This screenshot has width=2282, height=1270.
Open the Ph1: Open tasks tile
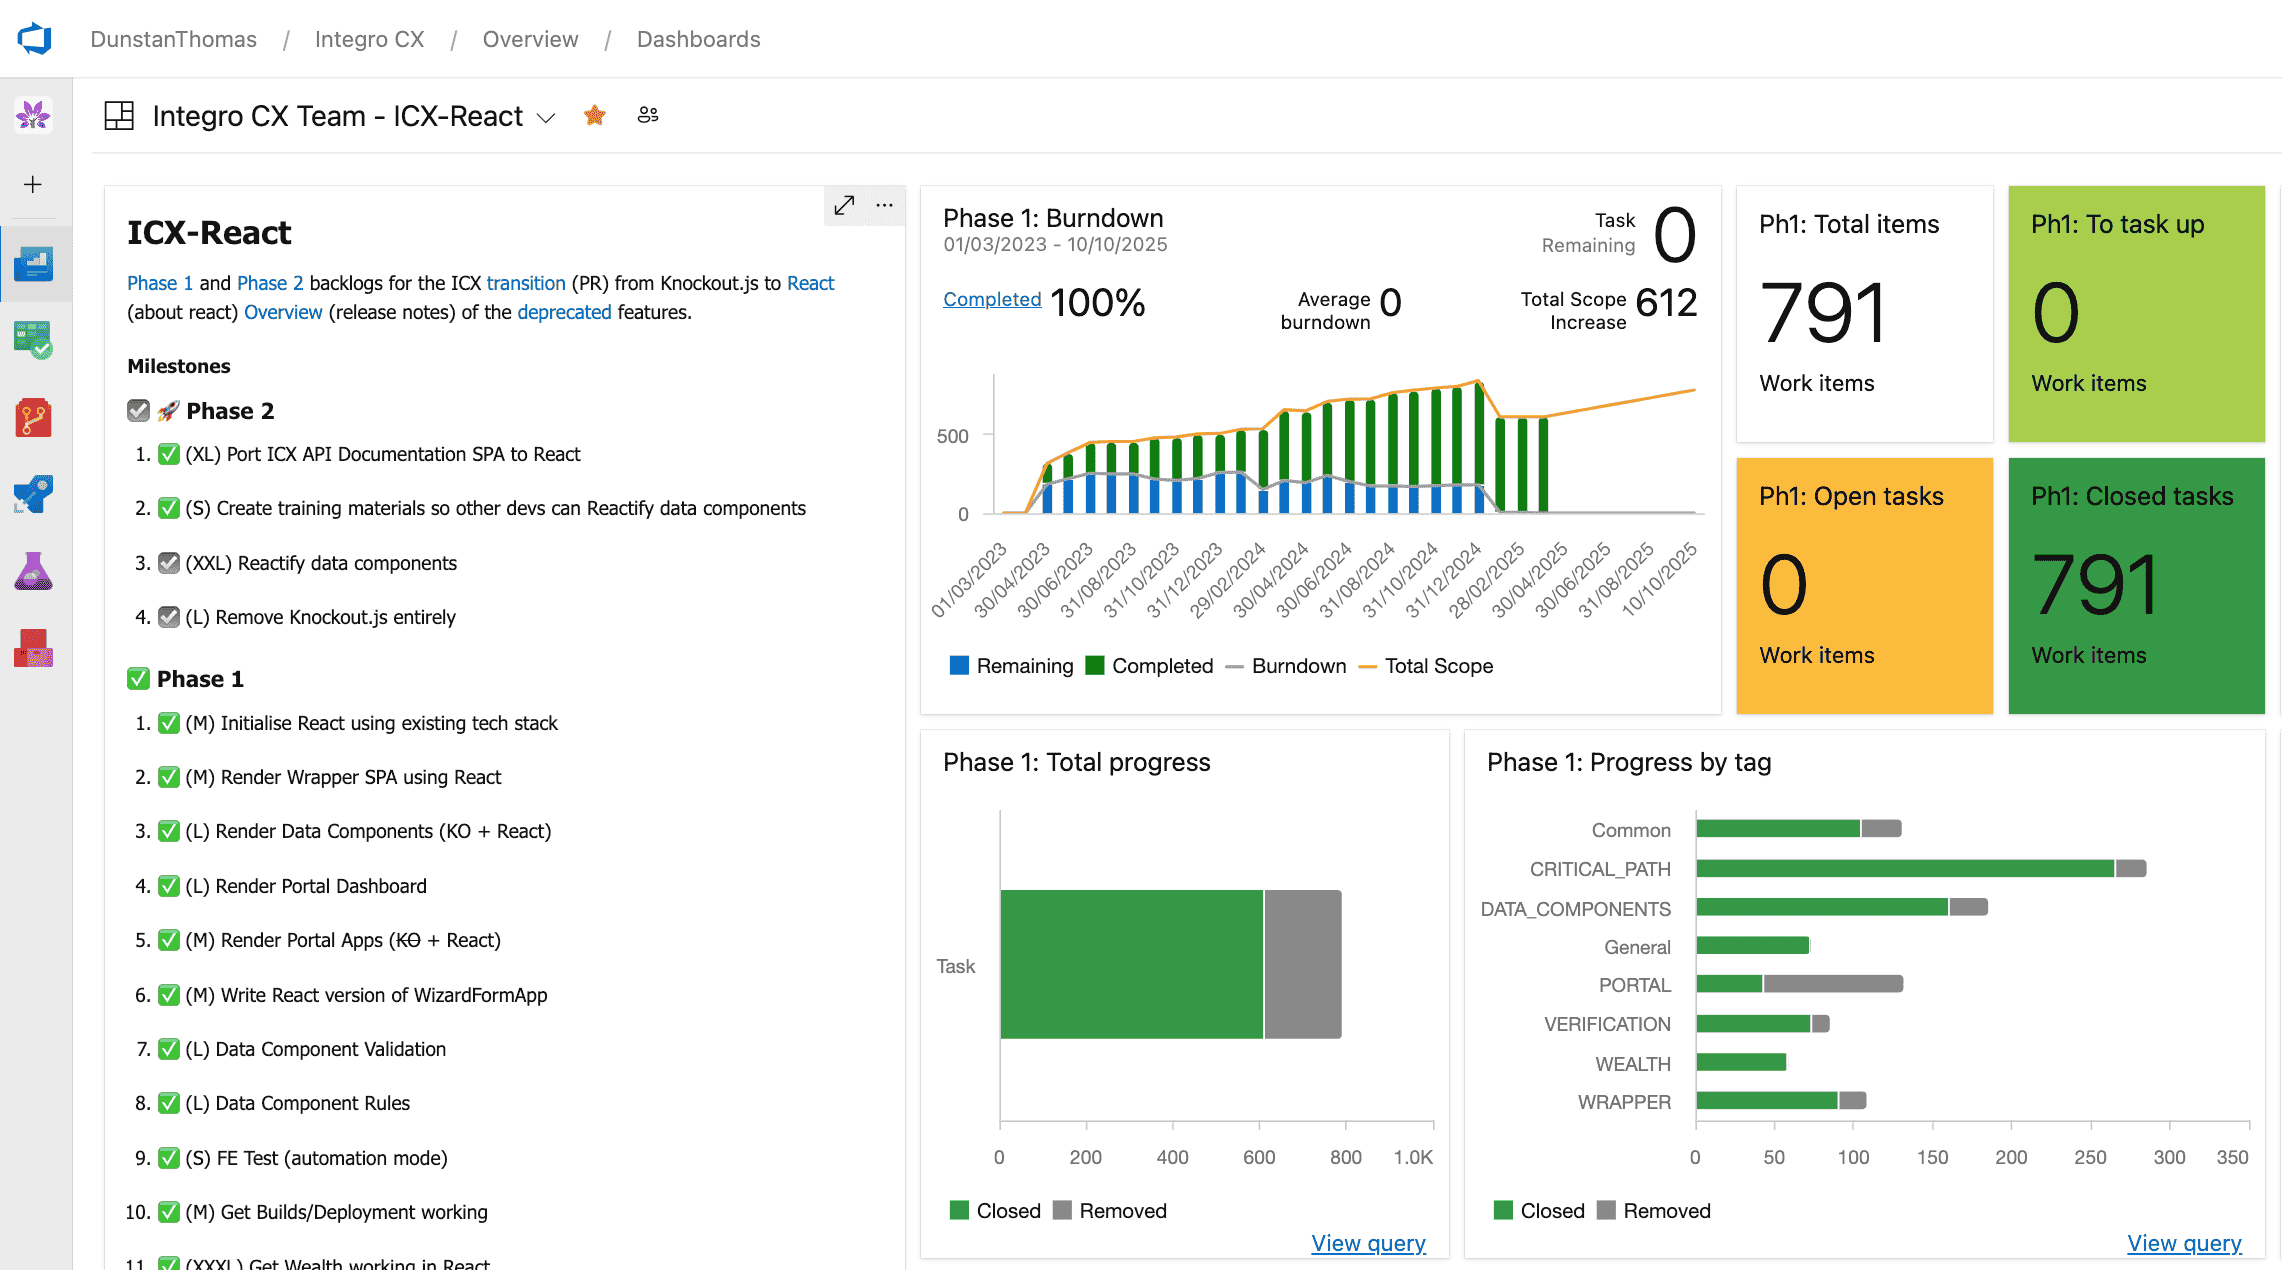tap(1865, 586)
